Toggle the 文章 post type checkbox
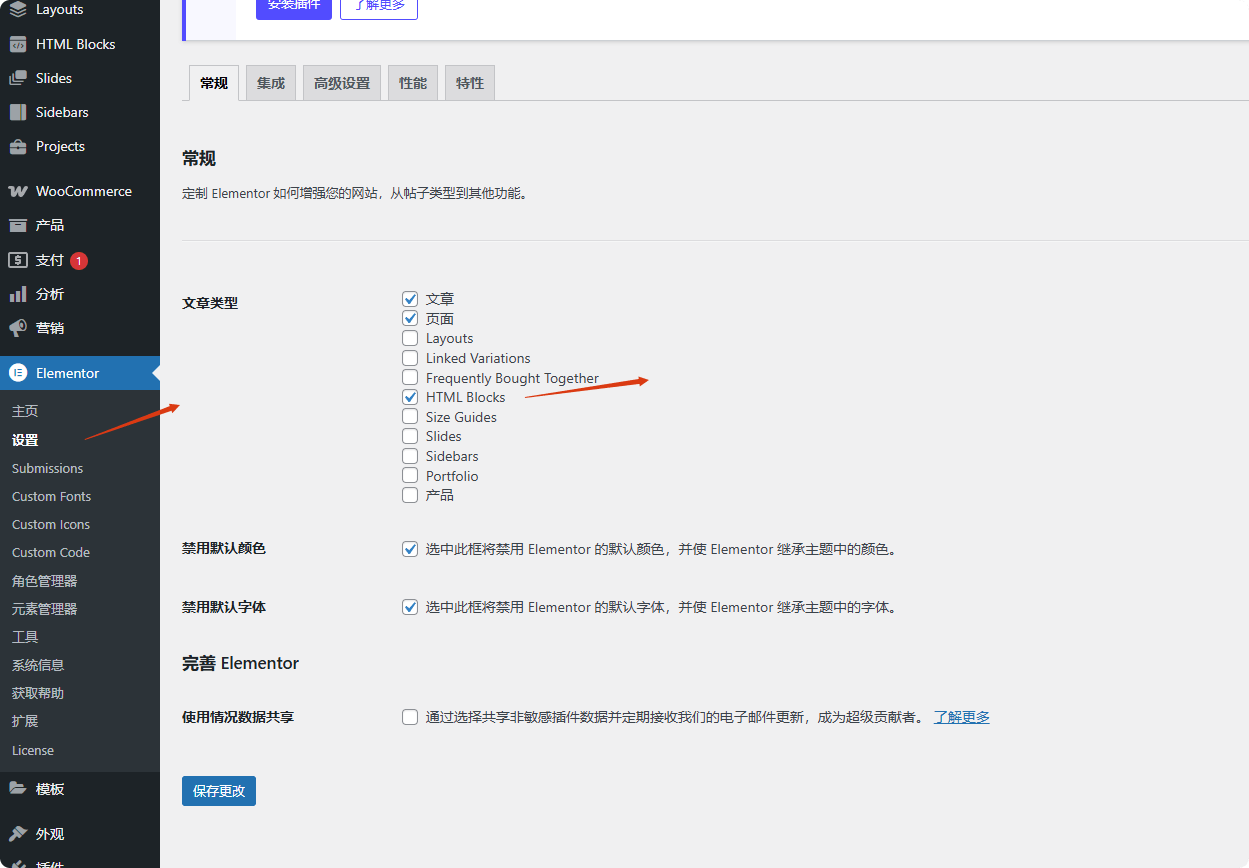Screen dimensions: 1249x868 pyautogui.click(x=410, y=299)
